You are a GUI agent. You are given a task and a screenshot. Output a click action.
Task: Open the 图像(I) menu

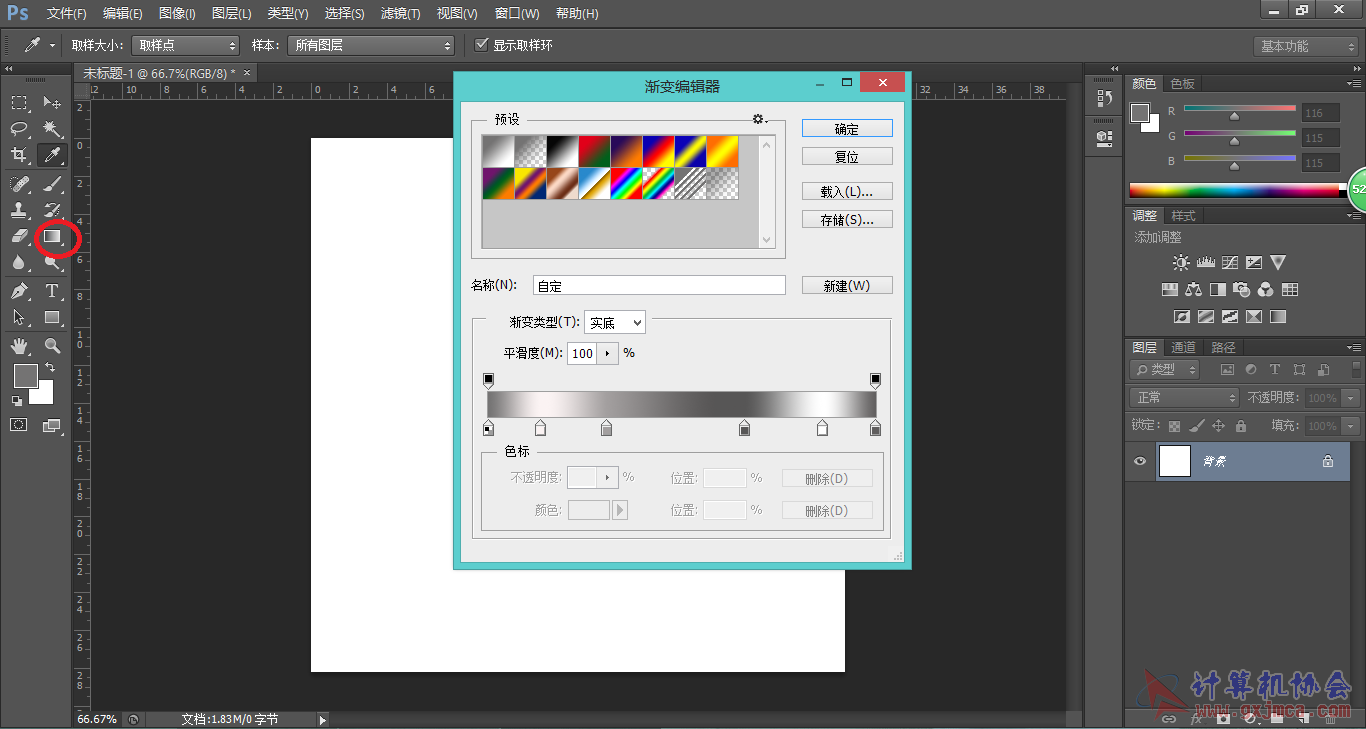pos(177,14)
